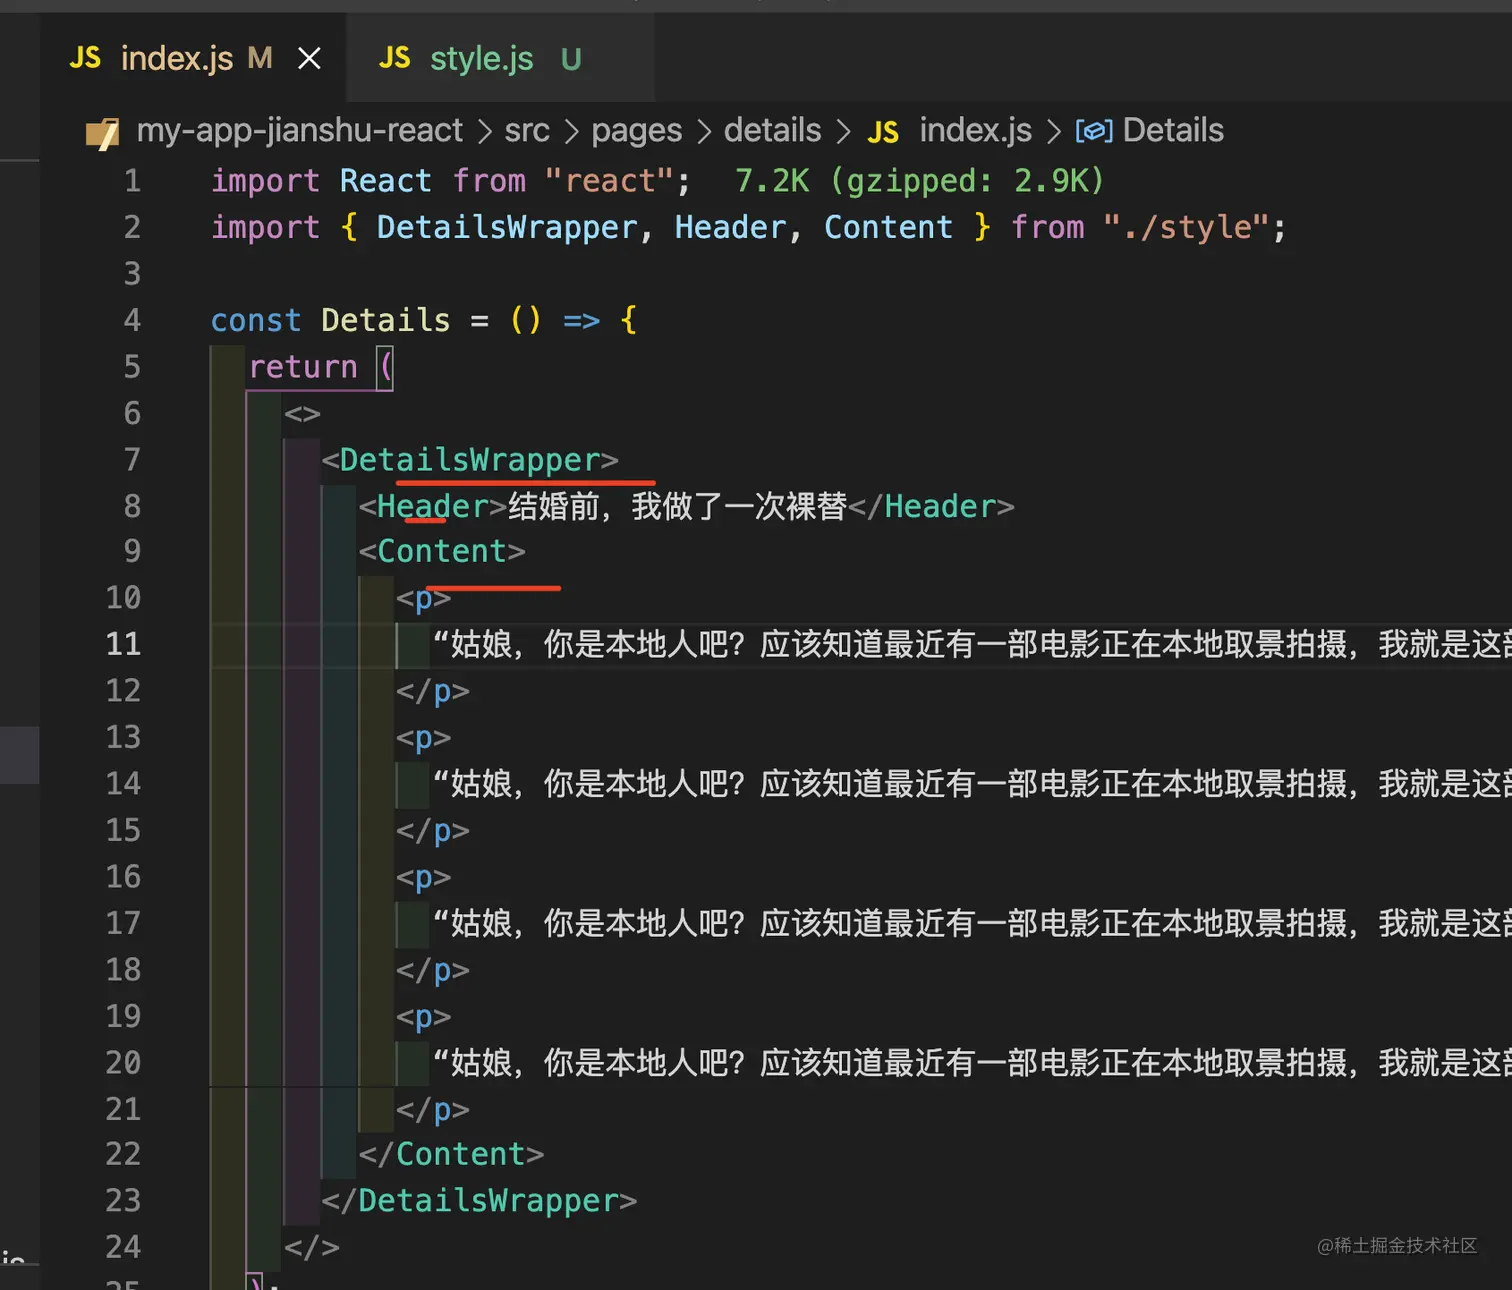Click paragraph text on line 14
The width and height of the screenshot is (1512, 1290).
pos(971,784)
